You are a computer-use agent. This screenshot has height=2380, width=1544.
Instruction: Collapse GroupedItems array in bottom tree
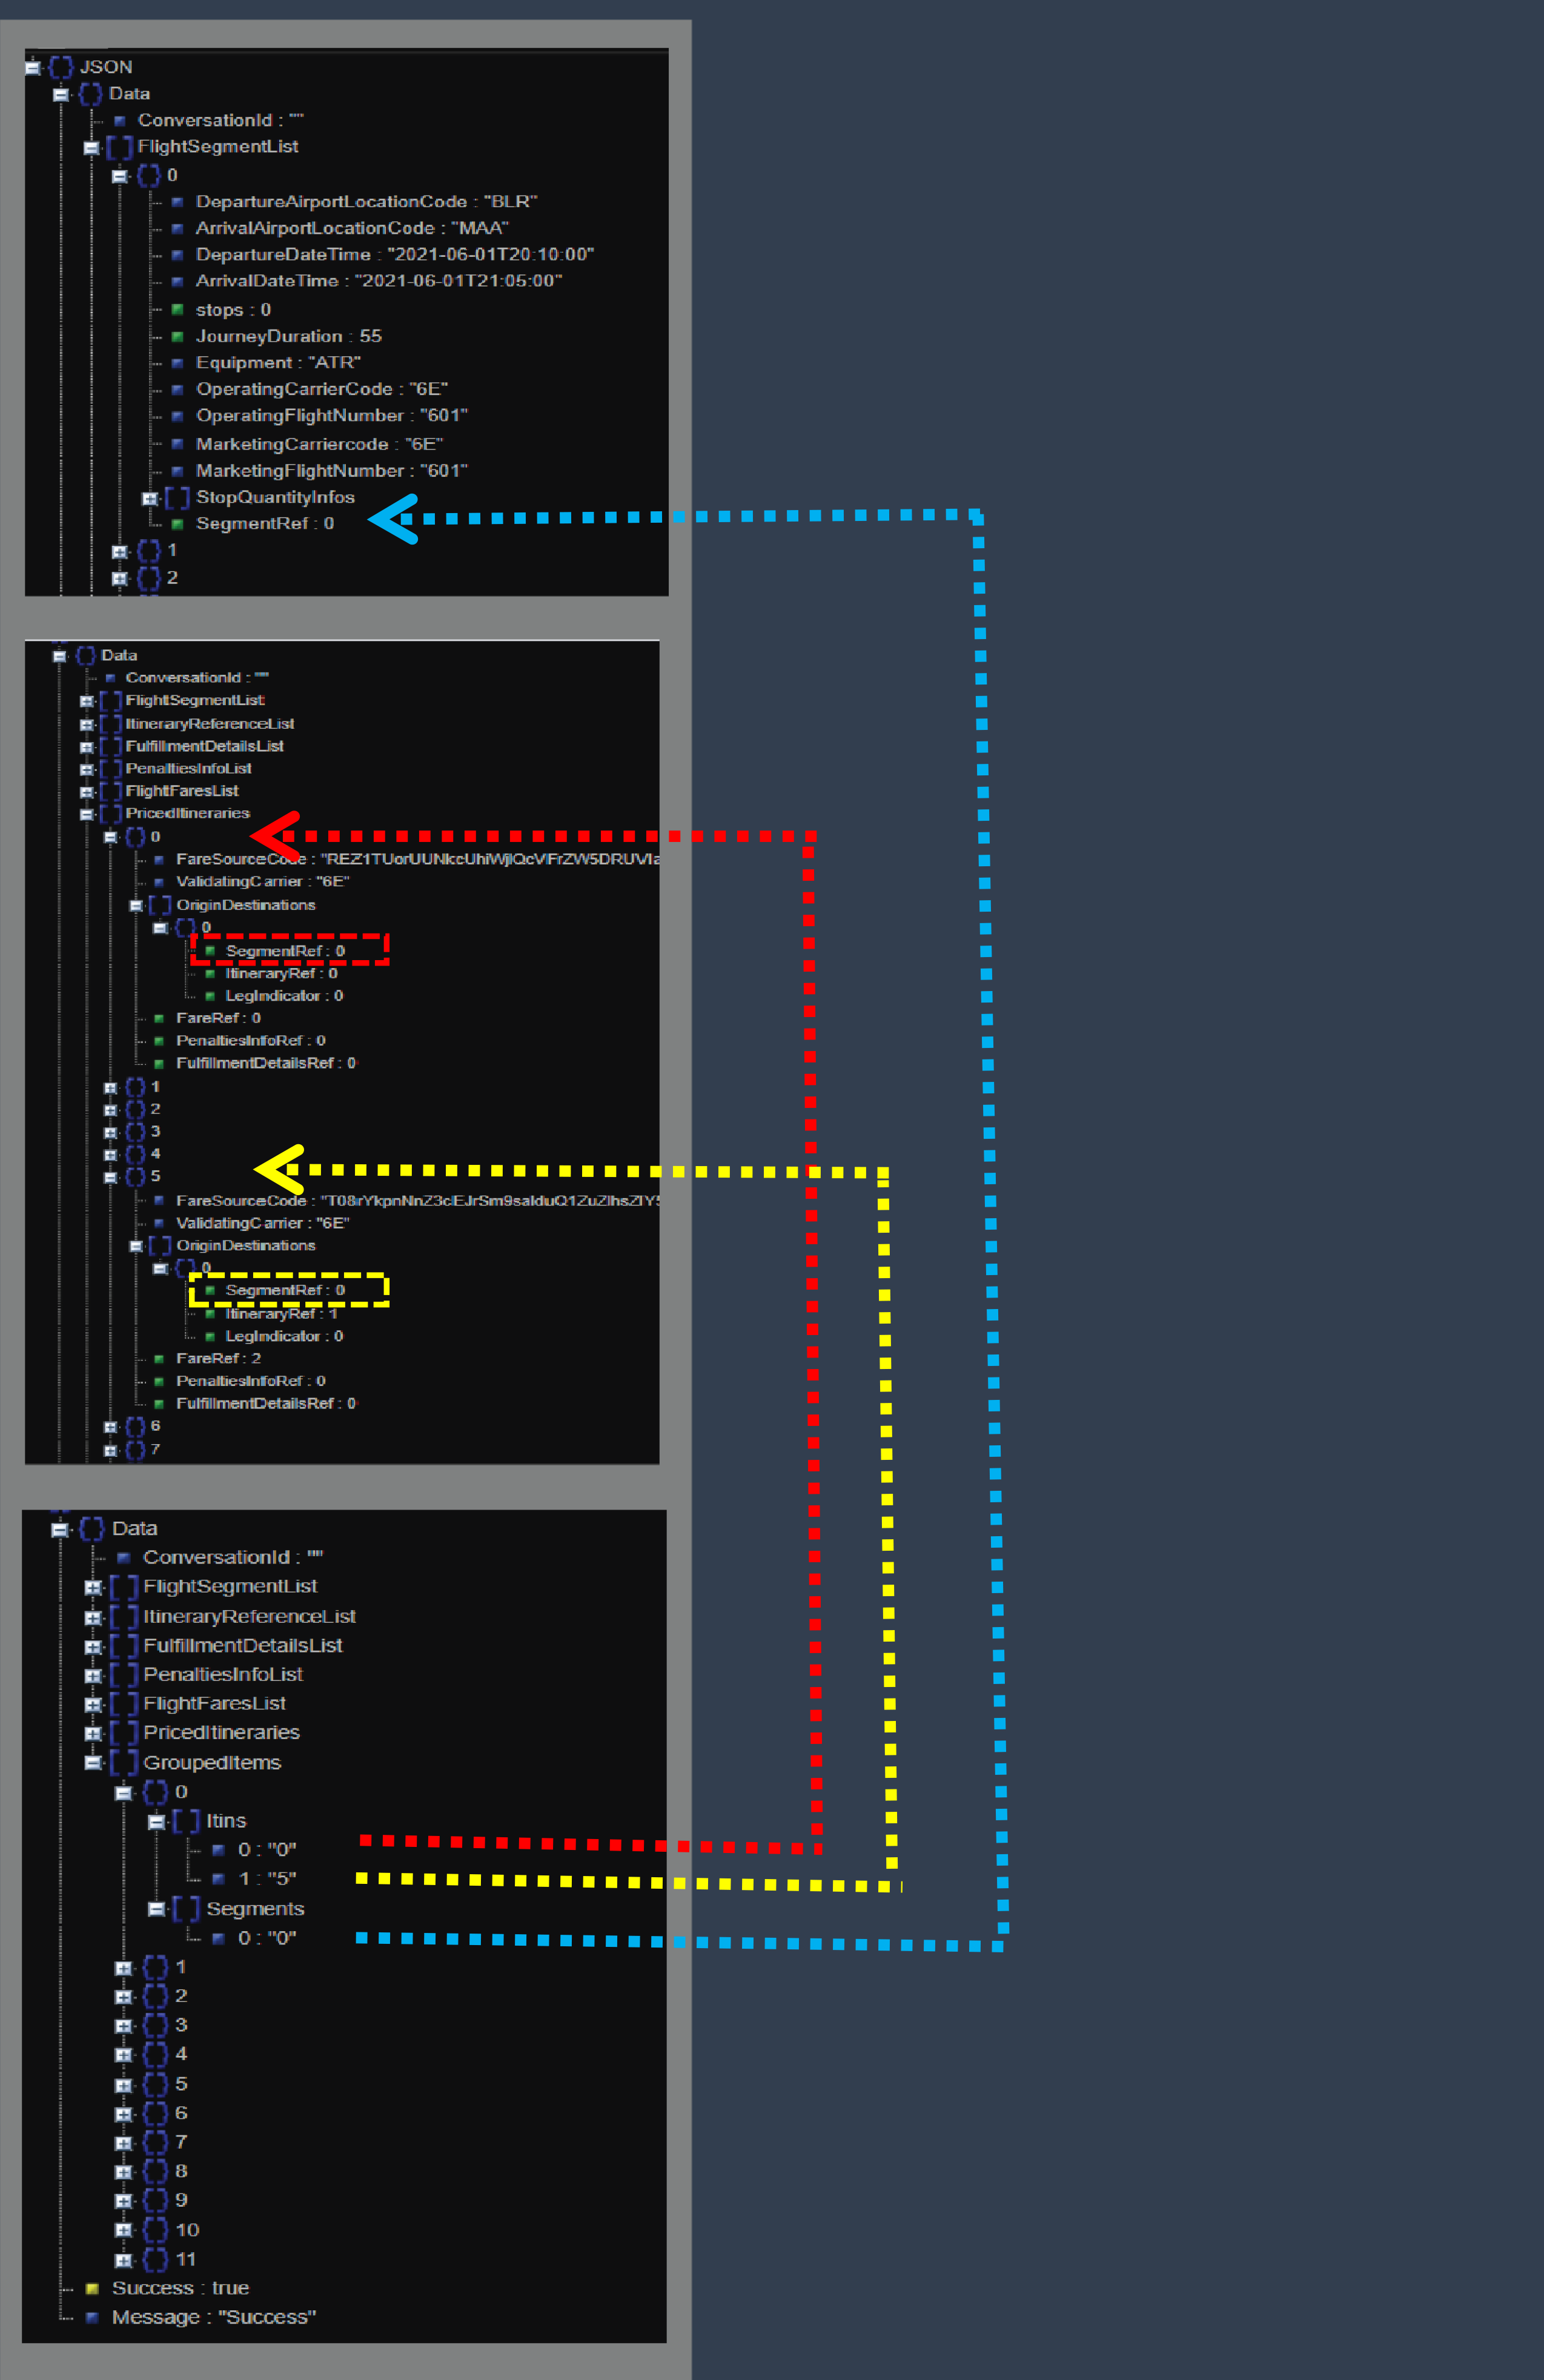pyautogui.click(x=93, y=1762)
